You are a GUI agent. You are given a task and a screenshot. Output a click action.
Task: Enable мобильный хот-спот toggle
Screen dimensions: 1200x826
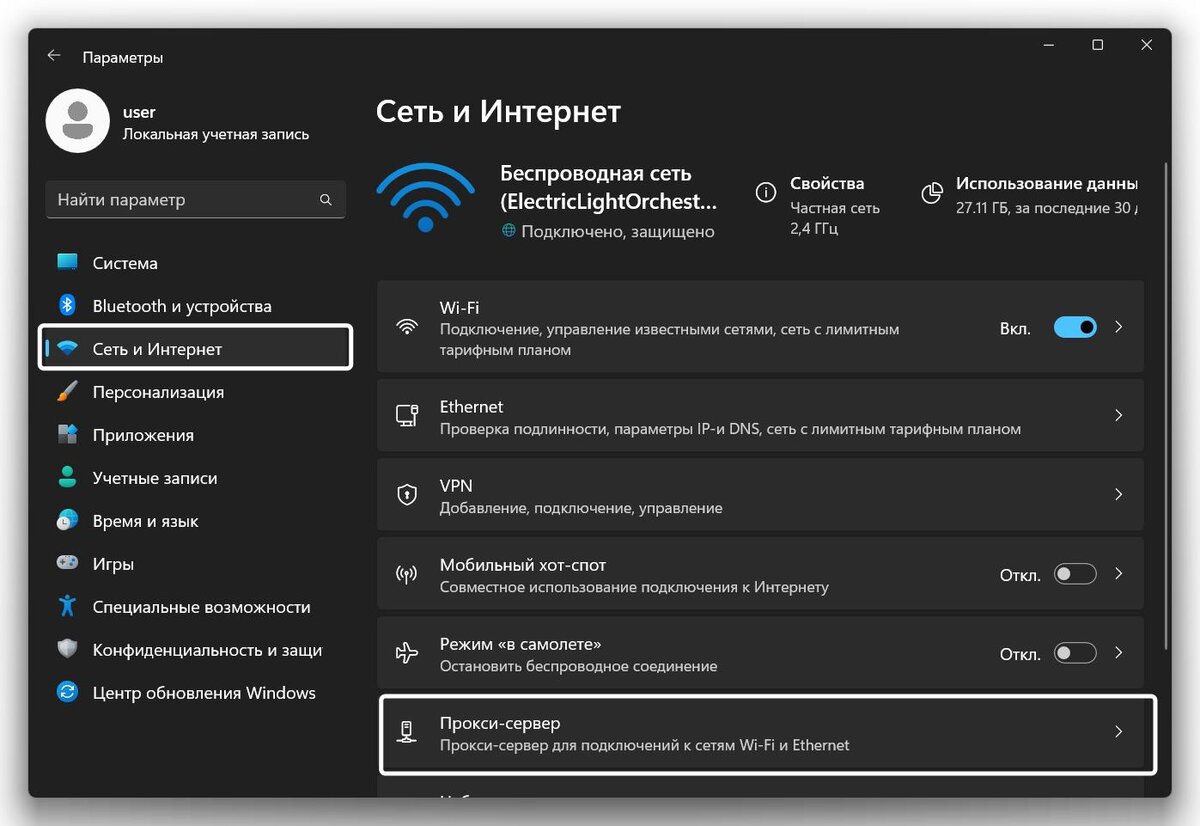coord(1074,573)
